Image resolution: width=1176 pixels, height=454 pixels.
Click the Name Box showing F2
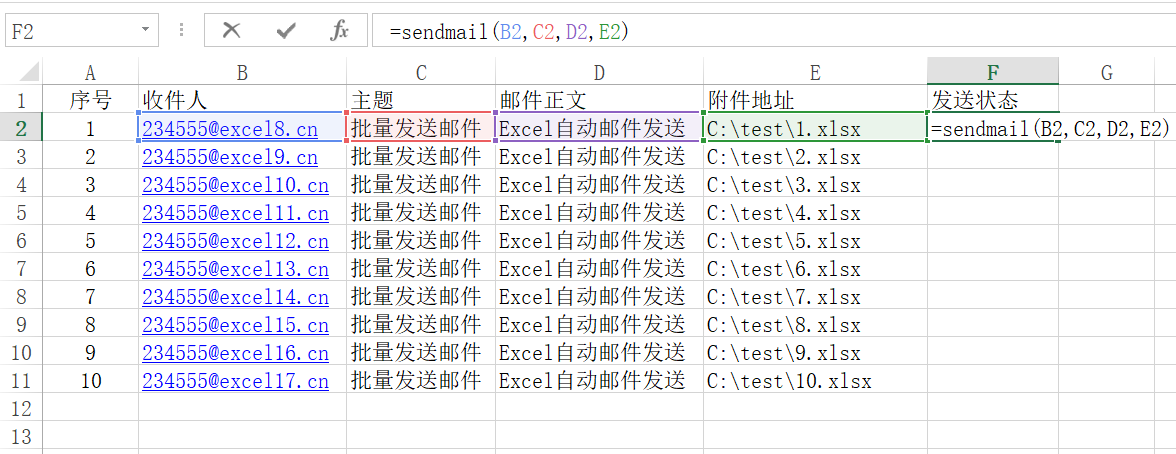(x=72, y=31)
